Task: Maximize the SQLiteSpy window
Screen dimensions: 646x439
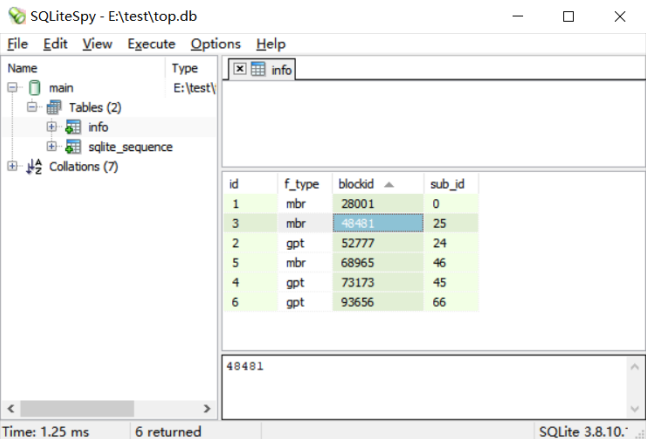Action: point(569,16)
